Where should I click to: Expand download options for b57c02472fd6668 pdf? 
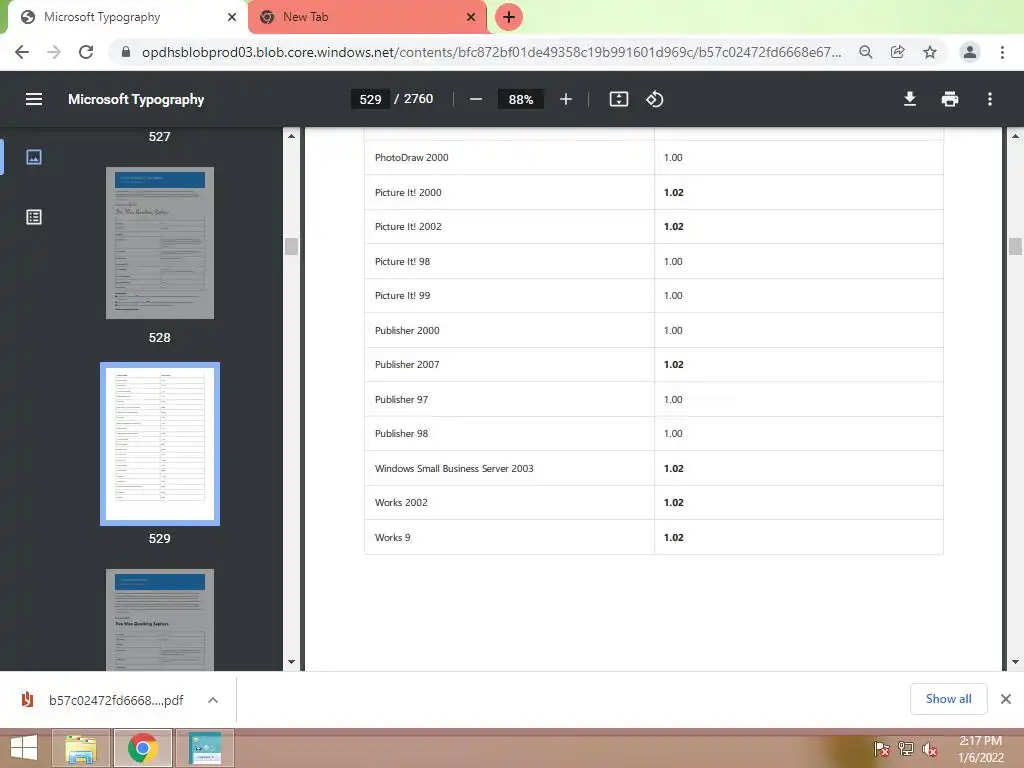tap(212, 700)
